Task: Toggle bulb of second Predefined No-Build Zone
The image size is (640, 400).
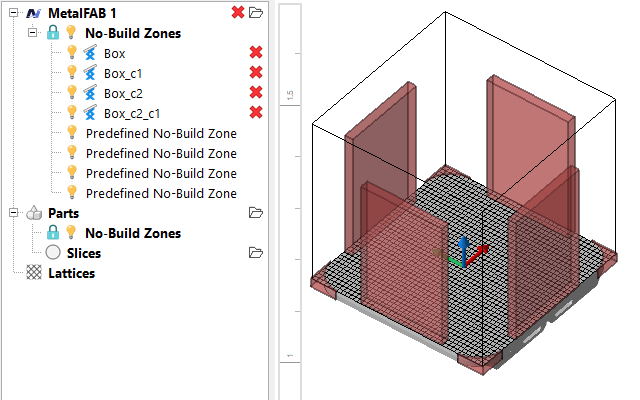Action: (72, 152)
